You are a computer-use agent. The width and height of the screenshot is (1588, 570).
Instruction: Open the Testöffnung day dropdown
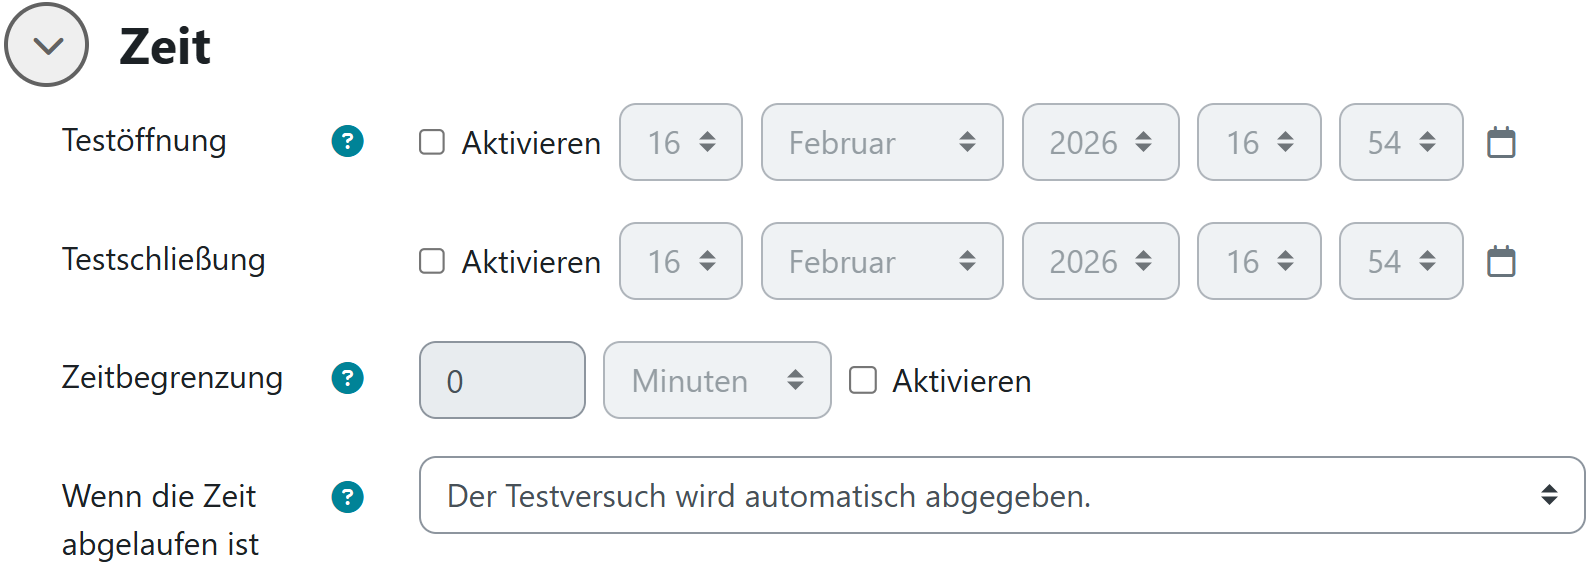click(680, 142)
